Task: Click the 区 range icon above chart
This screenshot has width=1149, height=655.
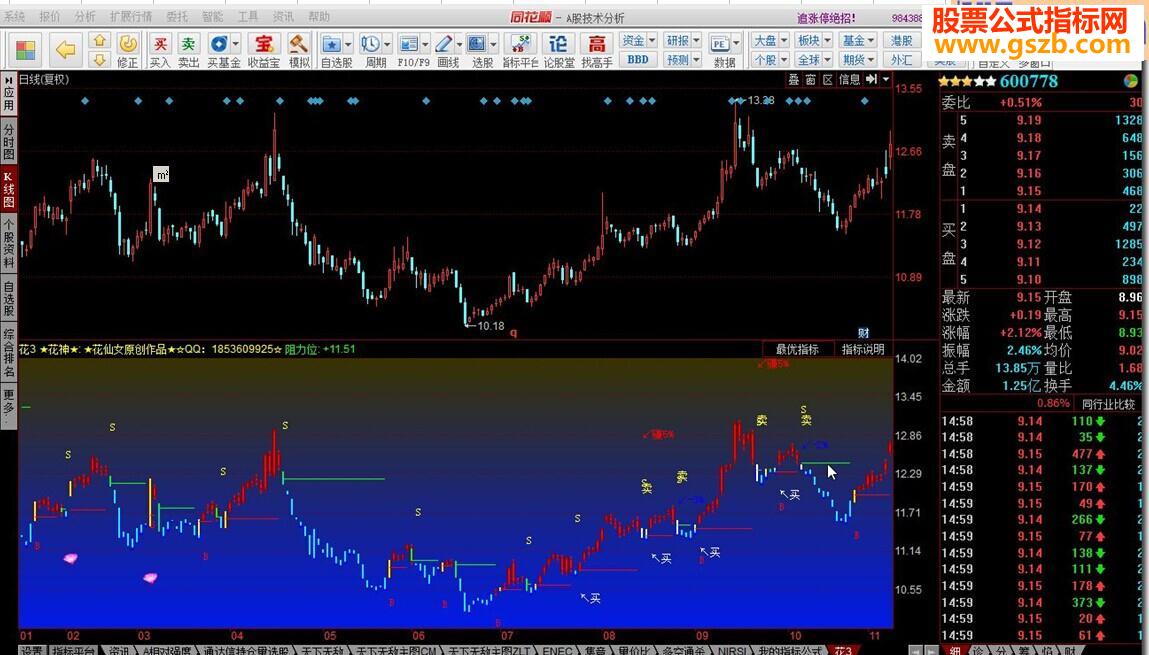Action: (x=828, y=79)
